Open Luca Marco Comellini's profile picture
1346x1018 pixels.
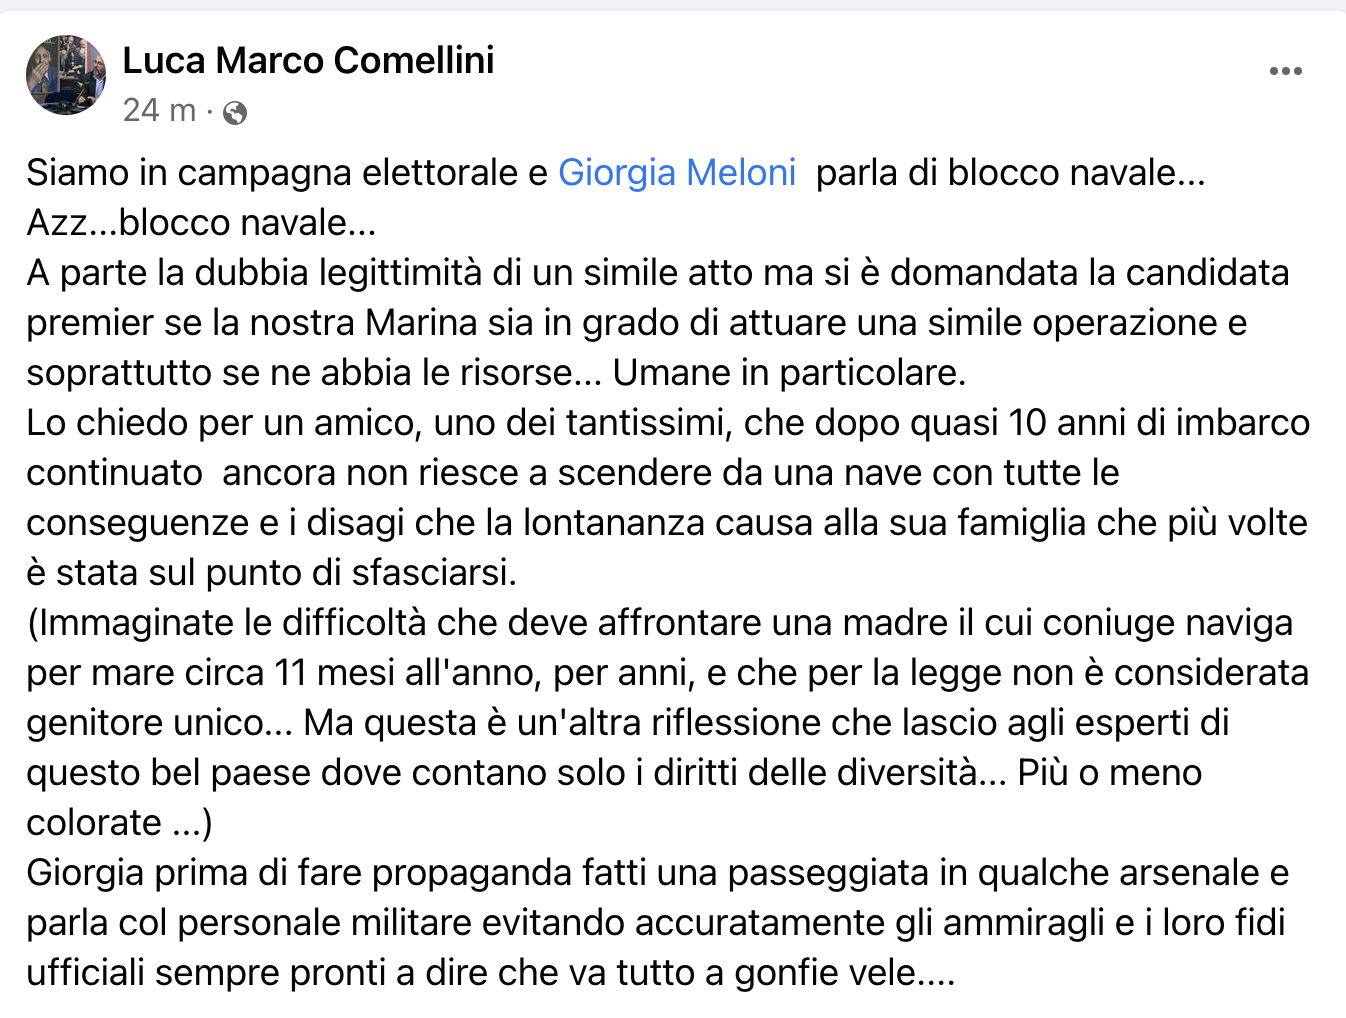[x=66, y=75]
